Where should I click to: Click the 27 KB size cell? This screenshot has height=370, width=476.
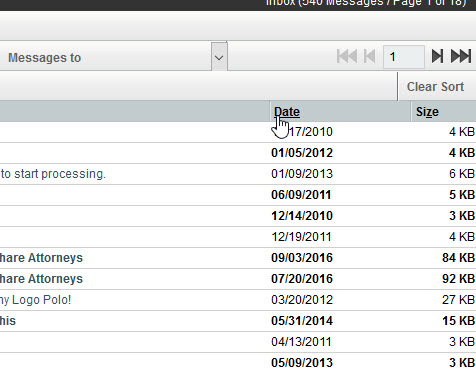pos(458,300)
